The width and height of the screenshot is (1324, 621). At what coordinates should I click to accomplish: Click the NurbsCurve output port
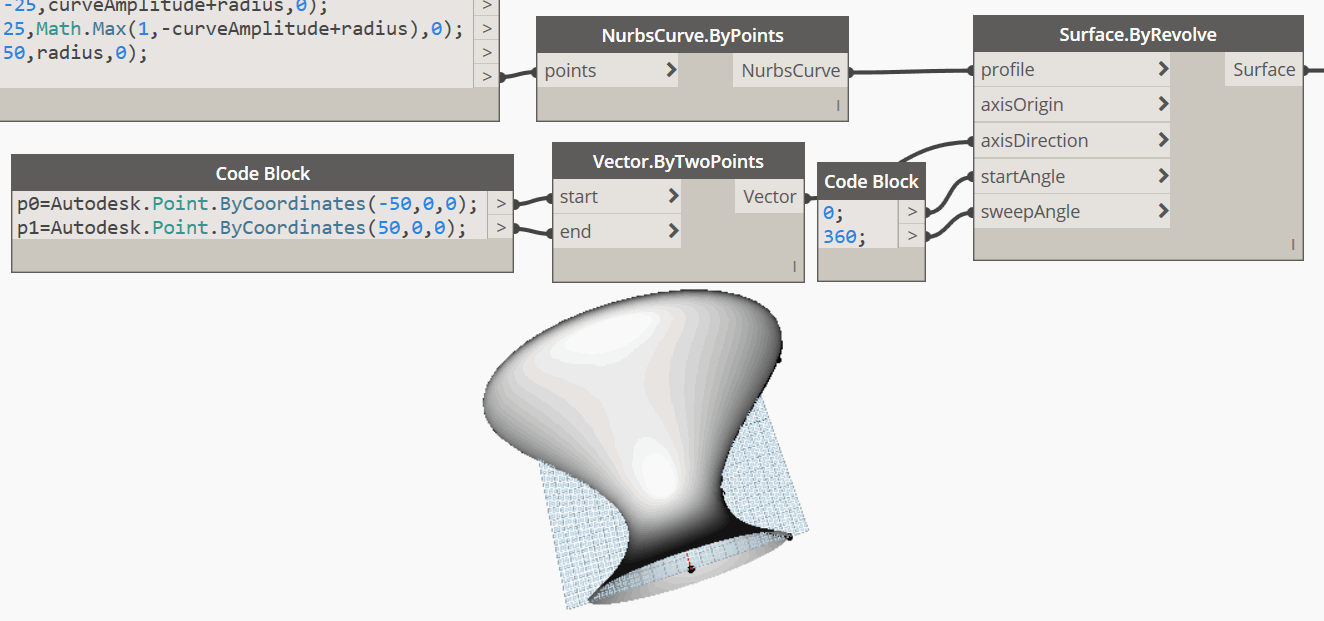click(x=792, y=71)
